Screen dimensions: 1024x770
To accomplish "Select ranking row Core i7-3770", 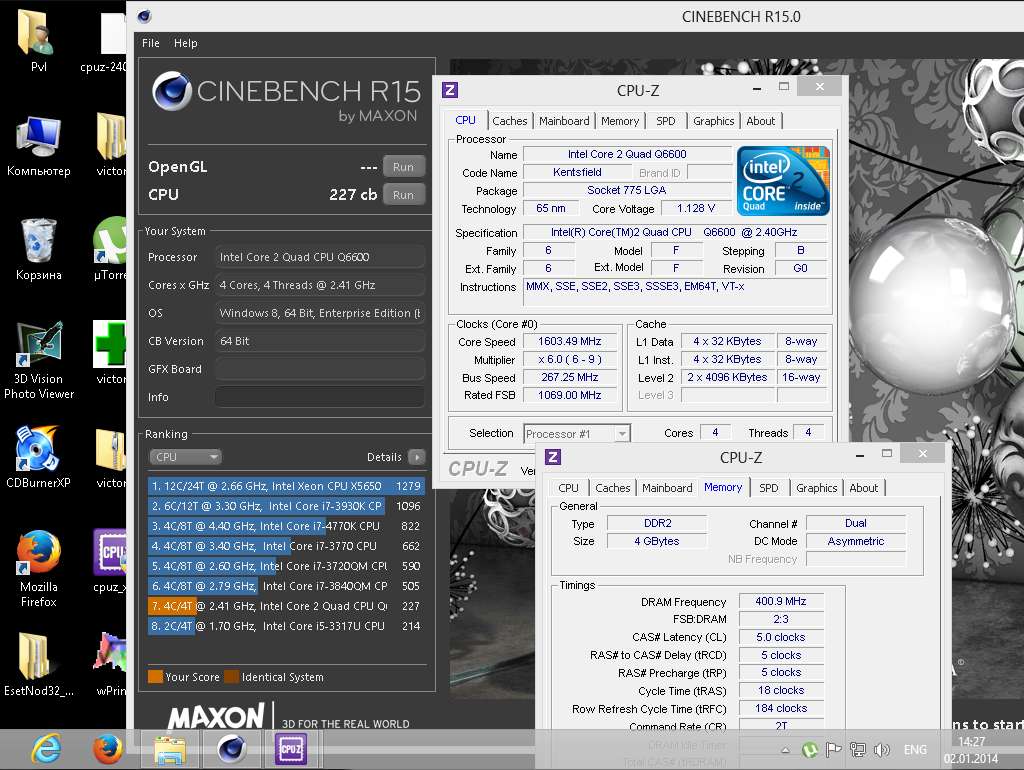I will 286,546.
